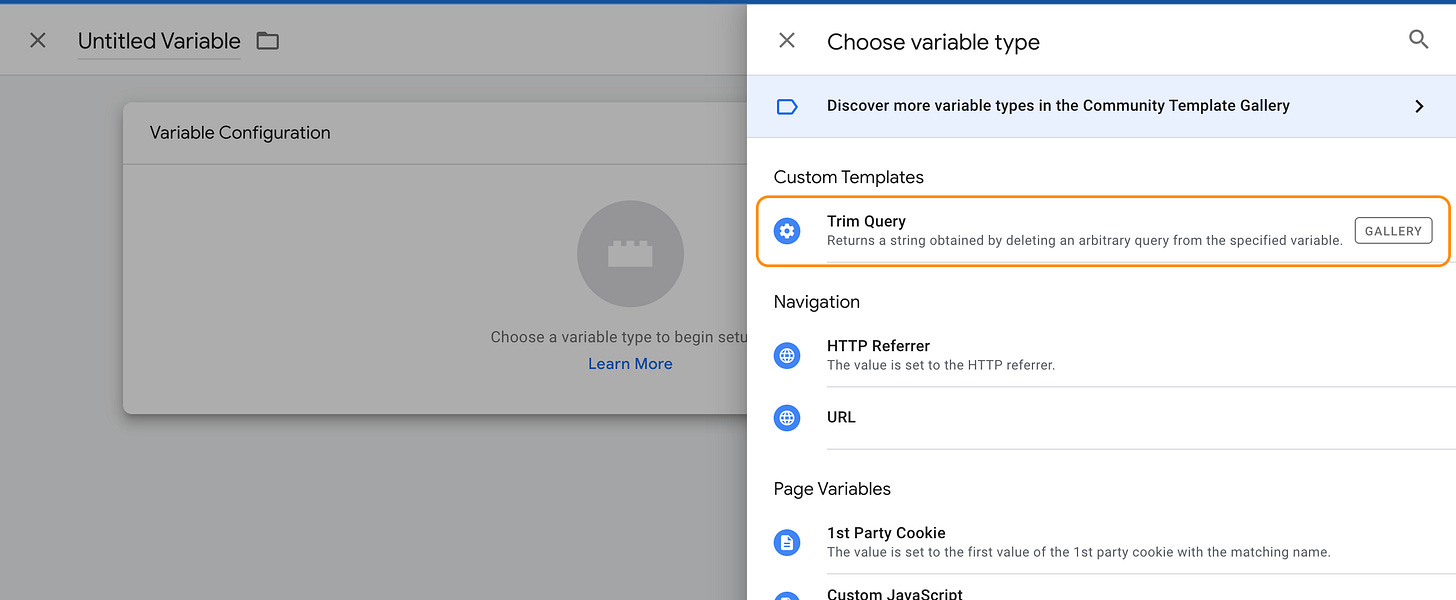Click the Custom JavaScript document icon
Screen dimensions: 1456x600
787,597
